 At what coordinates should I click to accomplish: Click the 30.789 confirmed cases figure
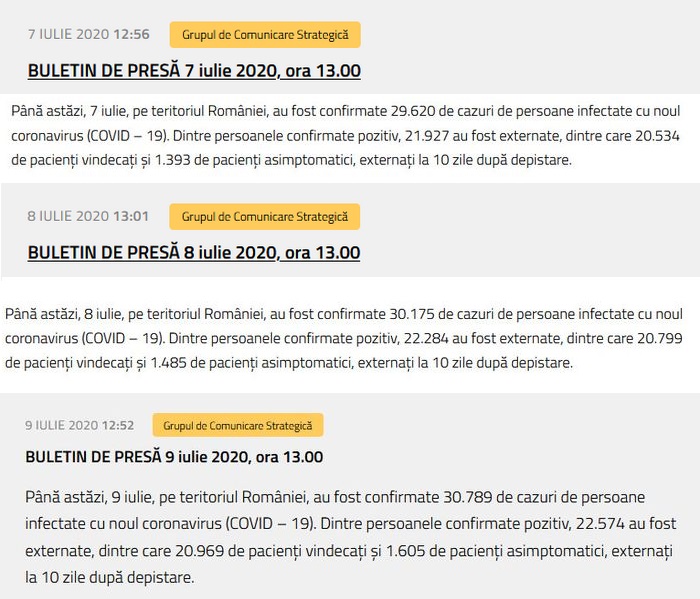467,497
